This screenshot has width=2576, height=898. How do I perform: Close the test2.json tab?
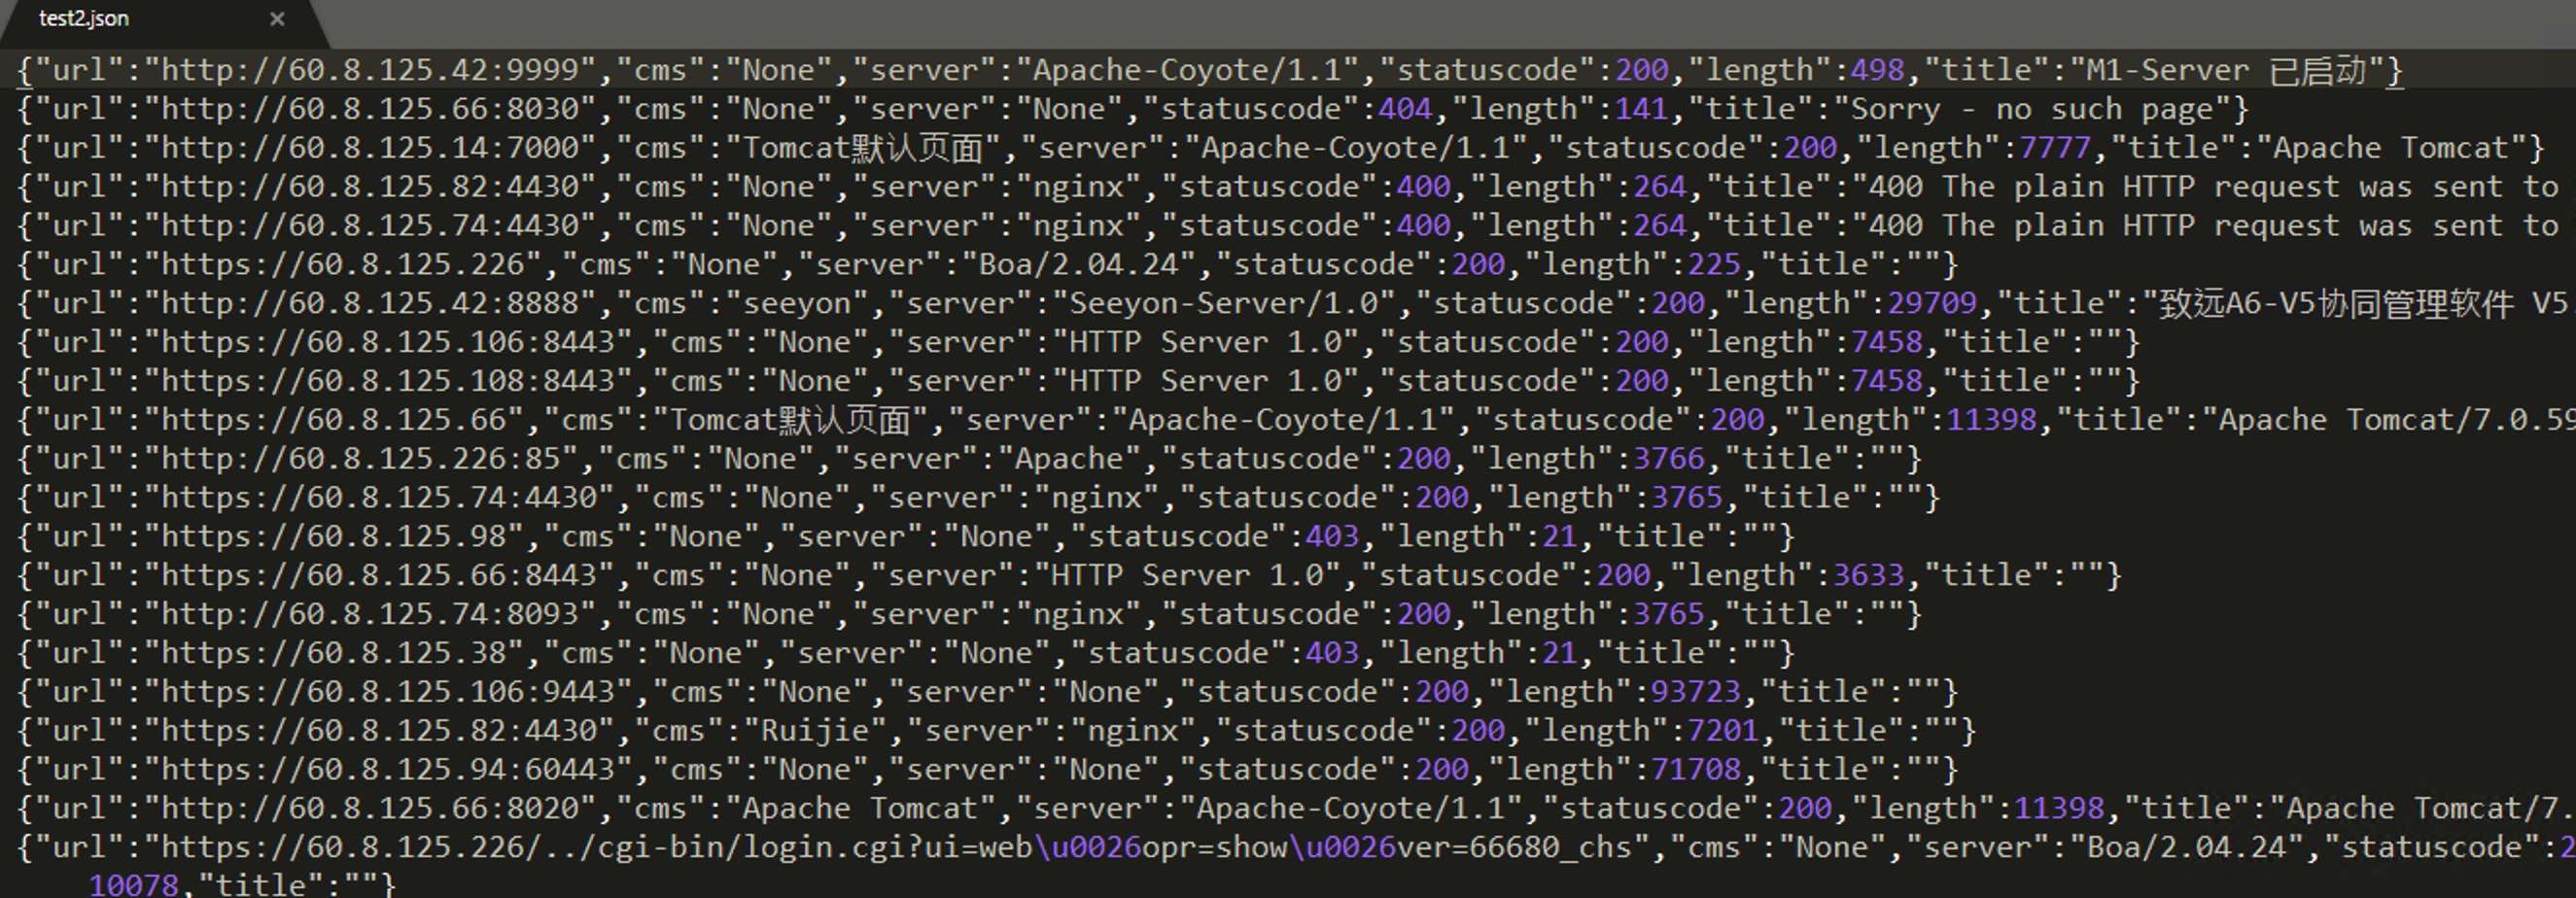[x=277, y=19]
